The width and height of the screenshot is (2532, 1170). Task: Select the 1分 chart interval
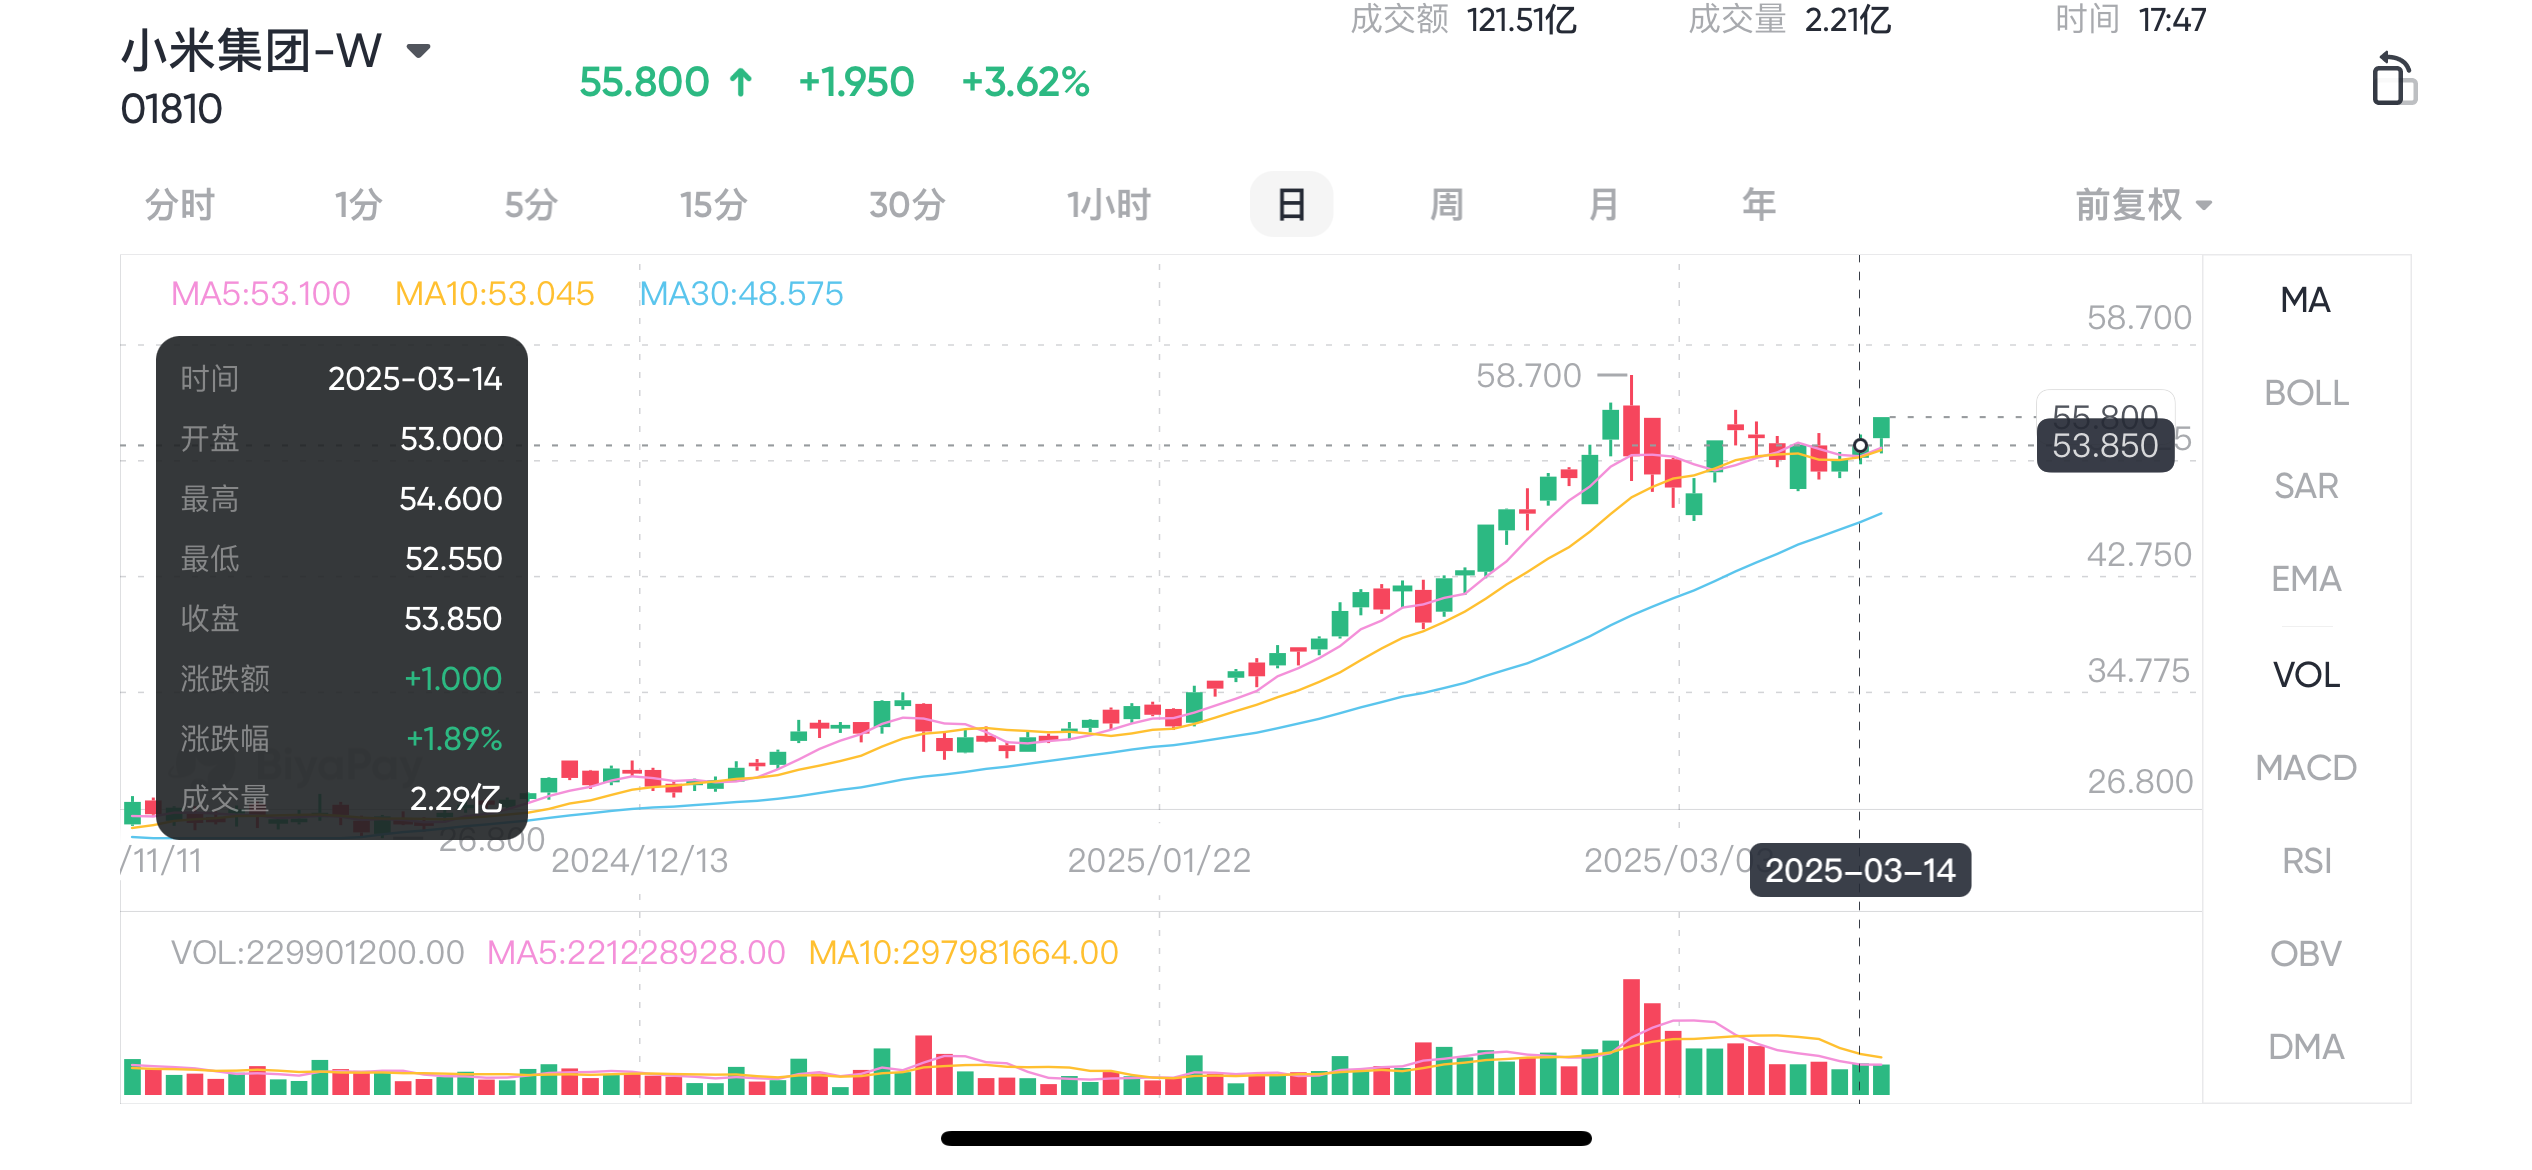pos(358,205)
